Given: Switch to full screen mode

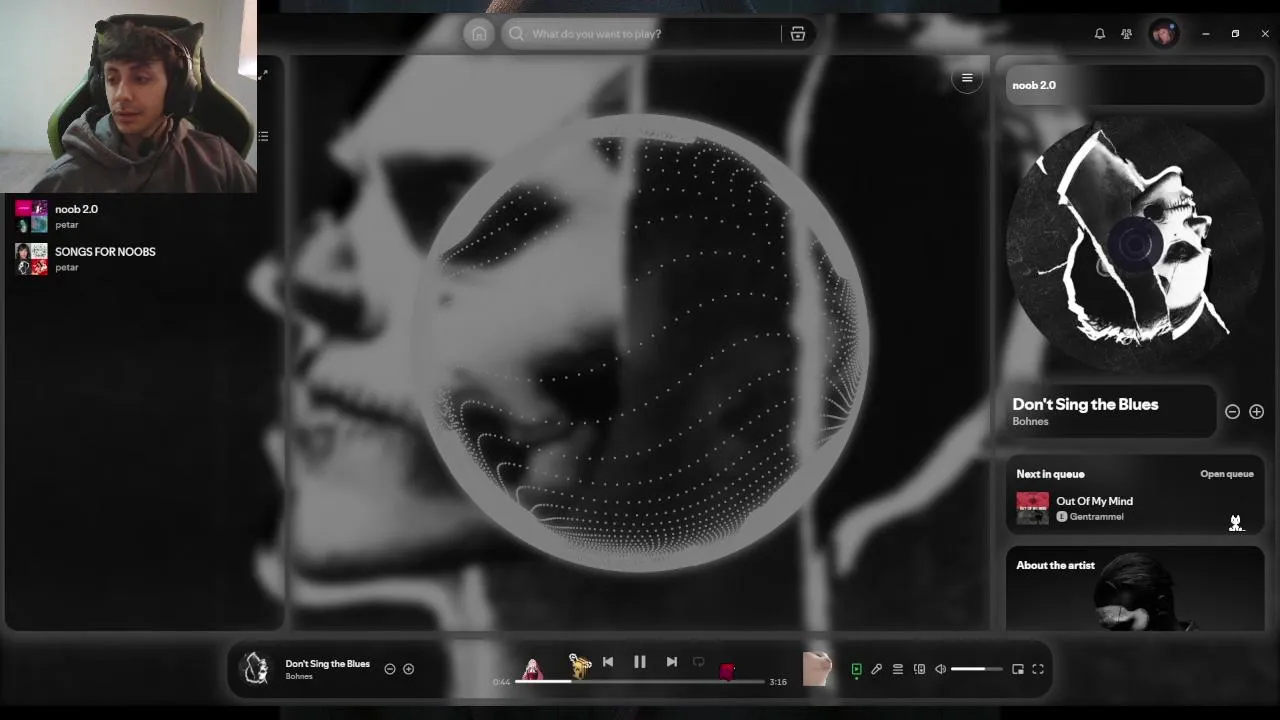Looking at the screenshot, I should click(1038, 669).
